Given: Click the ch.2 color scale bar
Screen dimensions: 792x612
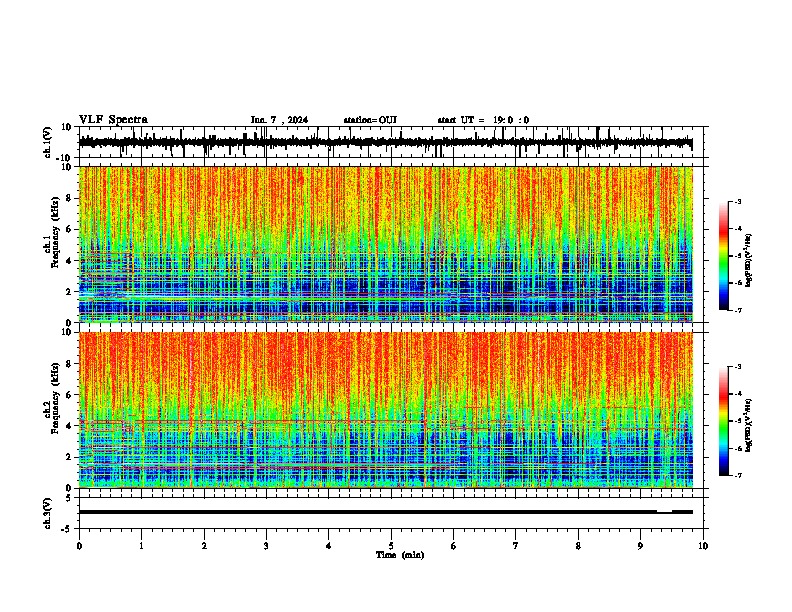Looking at the screenshot, I should click(723, 421).
